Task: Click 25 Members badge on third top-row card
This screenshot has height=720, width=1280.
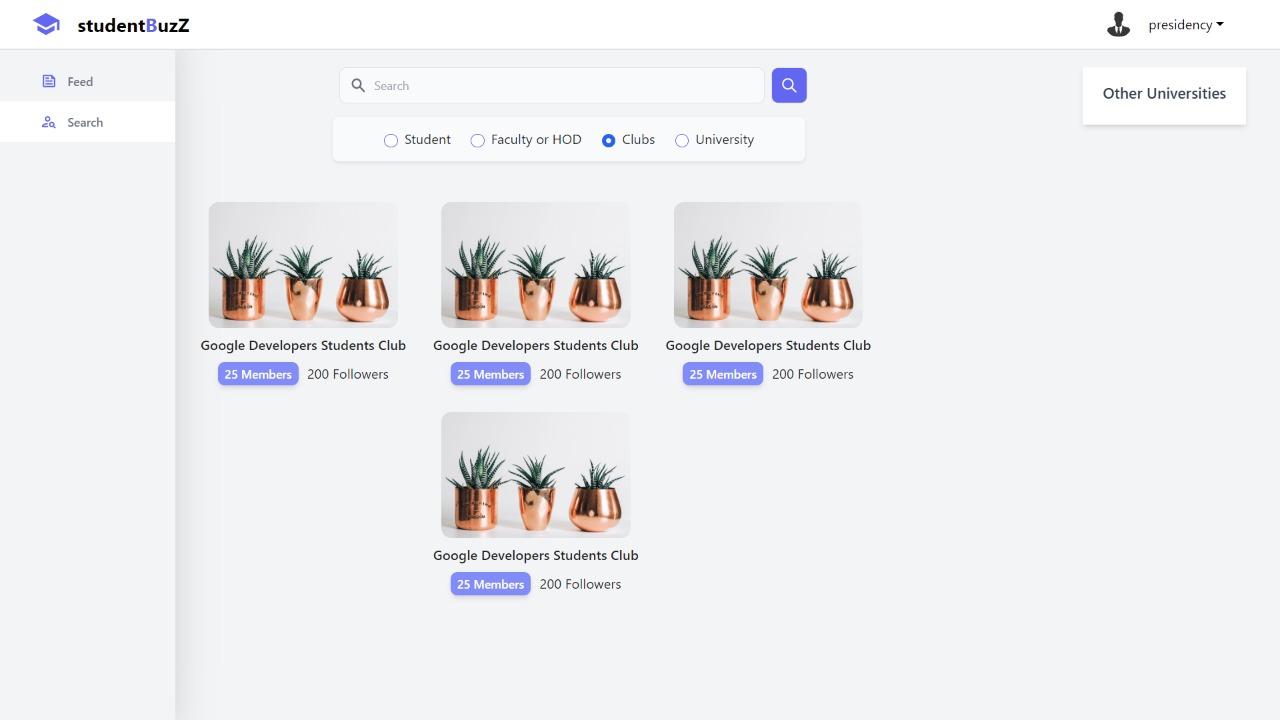Action: point(723,374)
